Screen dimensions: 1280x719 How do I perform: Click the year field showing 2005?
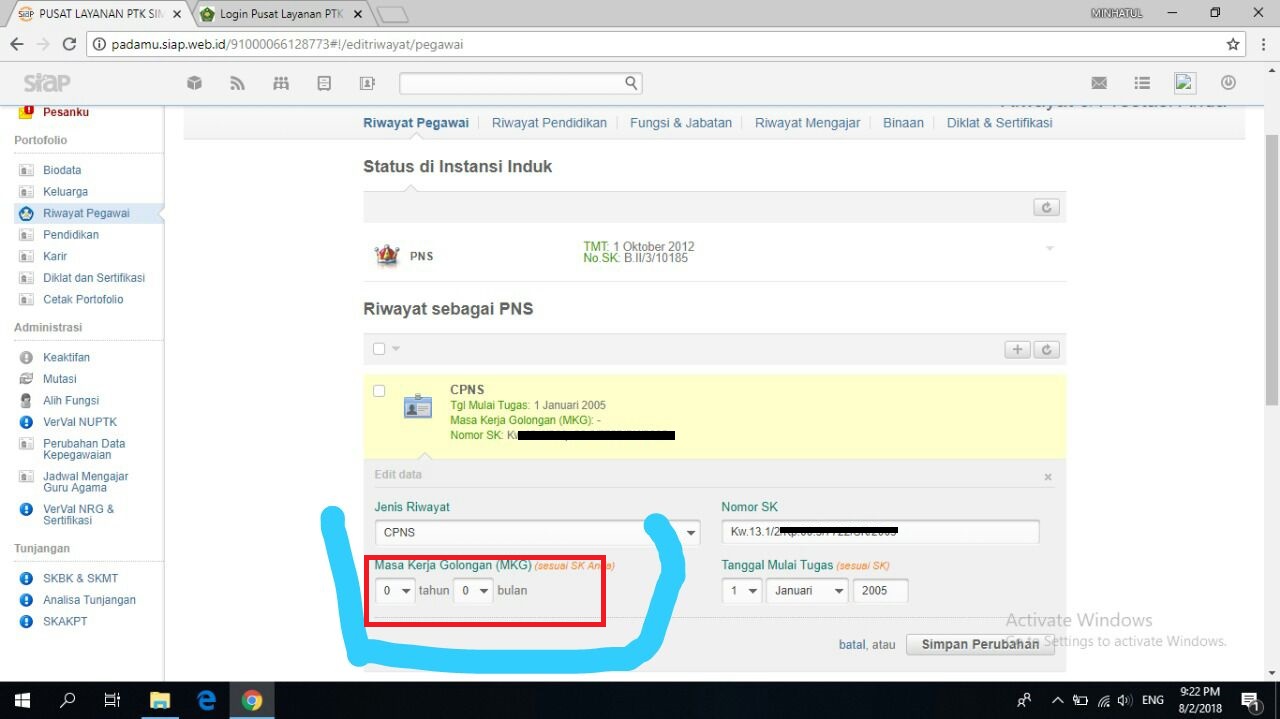(x=880, y=591)
